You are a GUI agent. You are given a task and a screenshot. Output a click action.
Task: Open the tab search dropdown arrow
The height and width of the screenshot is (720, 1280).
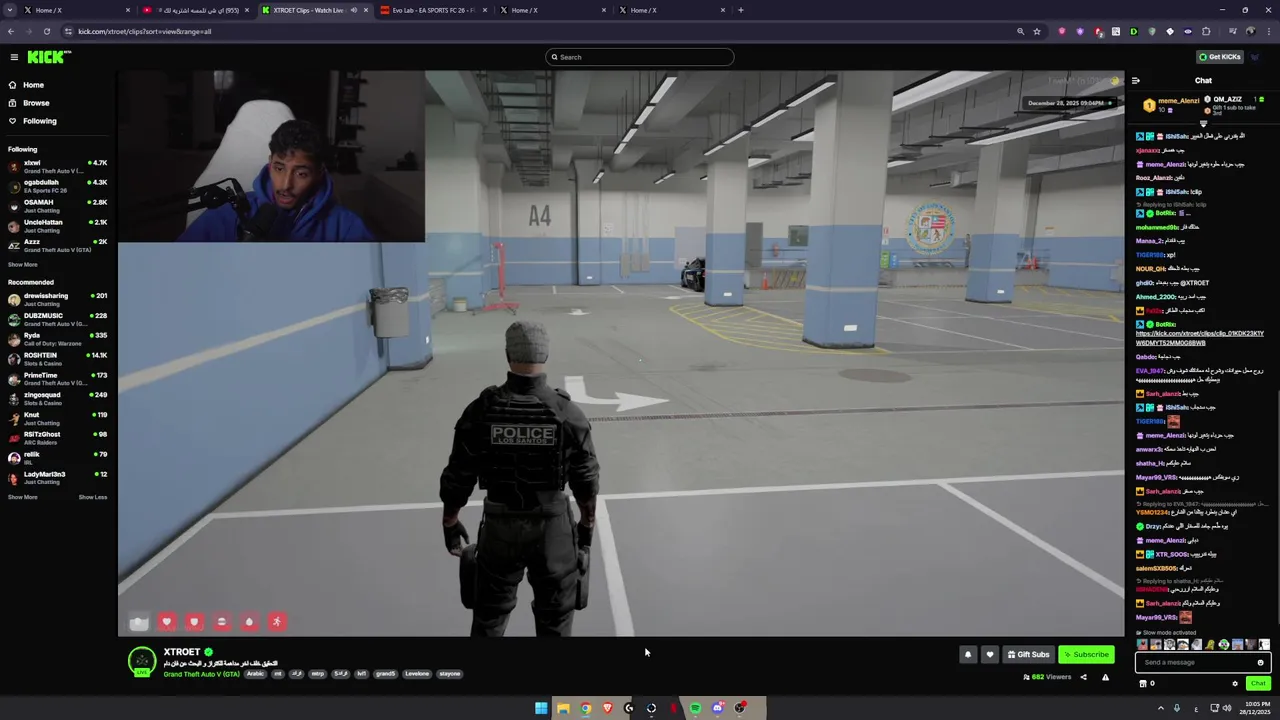[10, 10]
